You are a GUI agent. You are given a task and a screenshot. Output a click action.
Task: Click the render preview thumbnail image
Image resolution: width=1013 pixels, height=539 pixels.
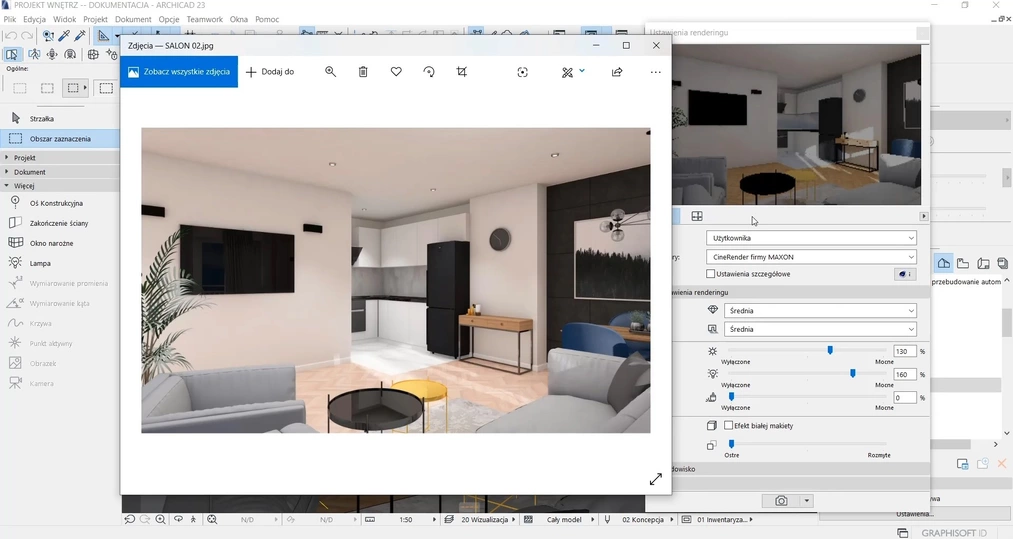coord(797,125)
